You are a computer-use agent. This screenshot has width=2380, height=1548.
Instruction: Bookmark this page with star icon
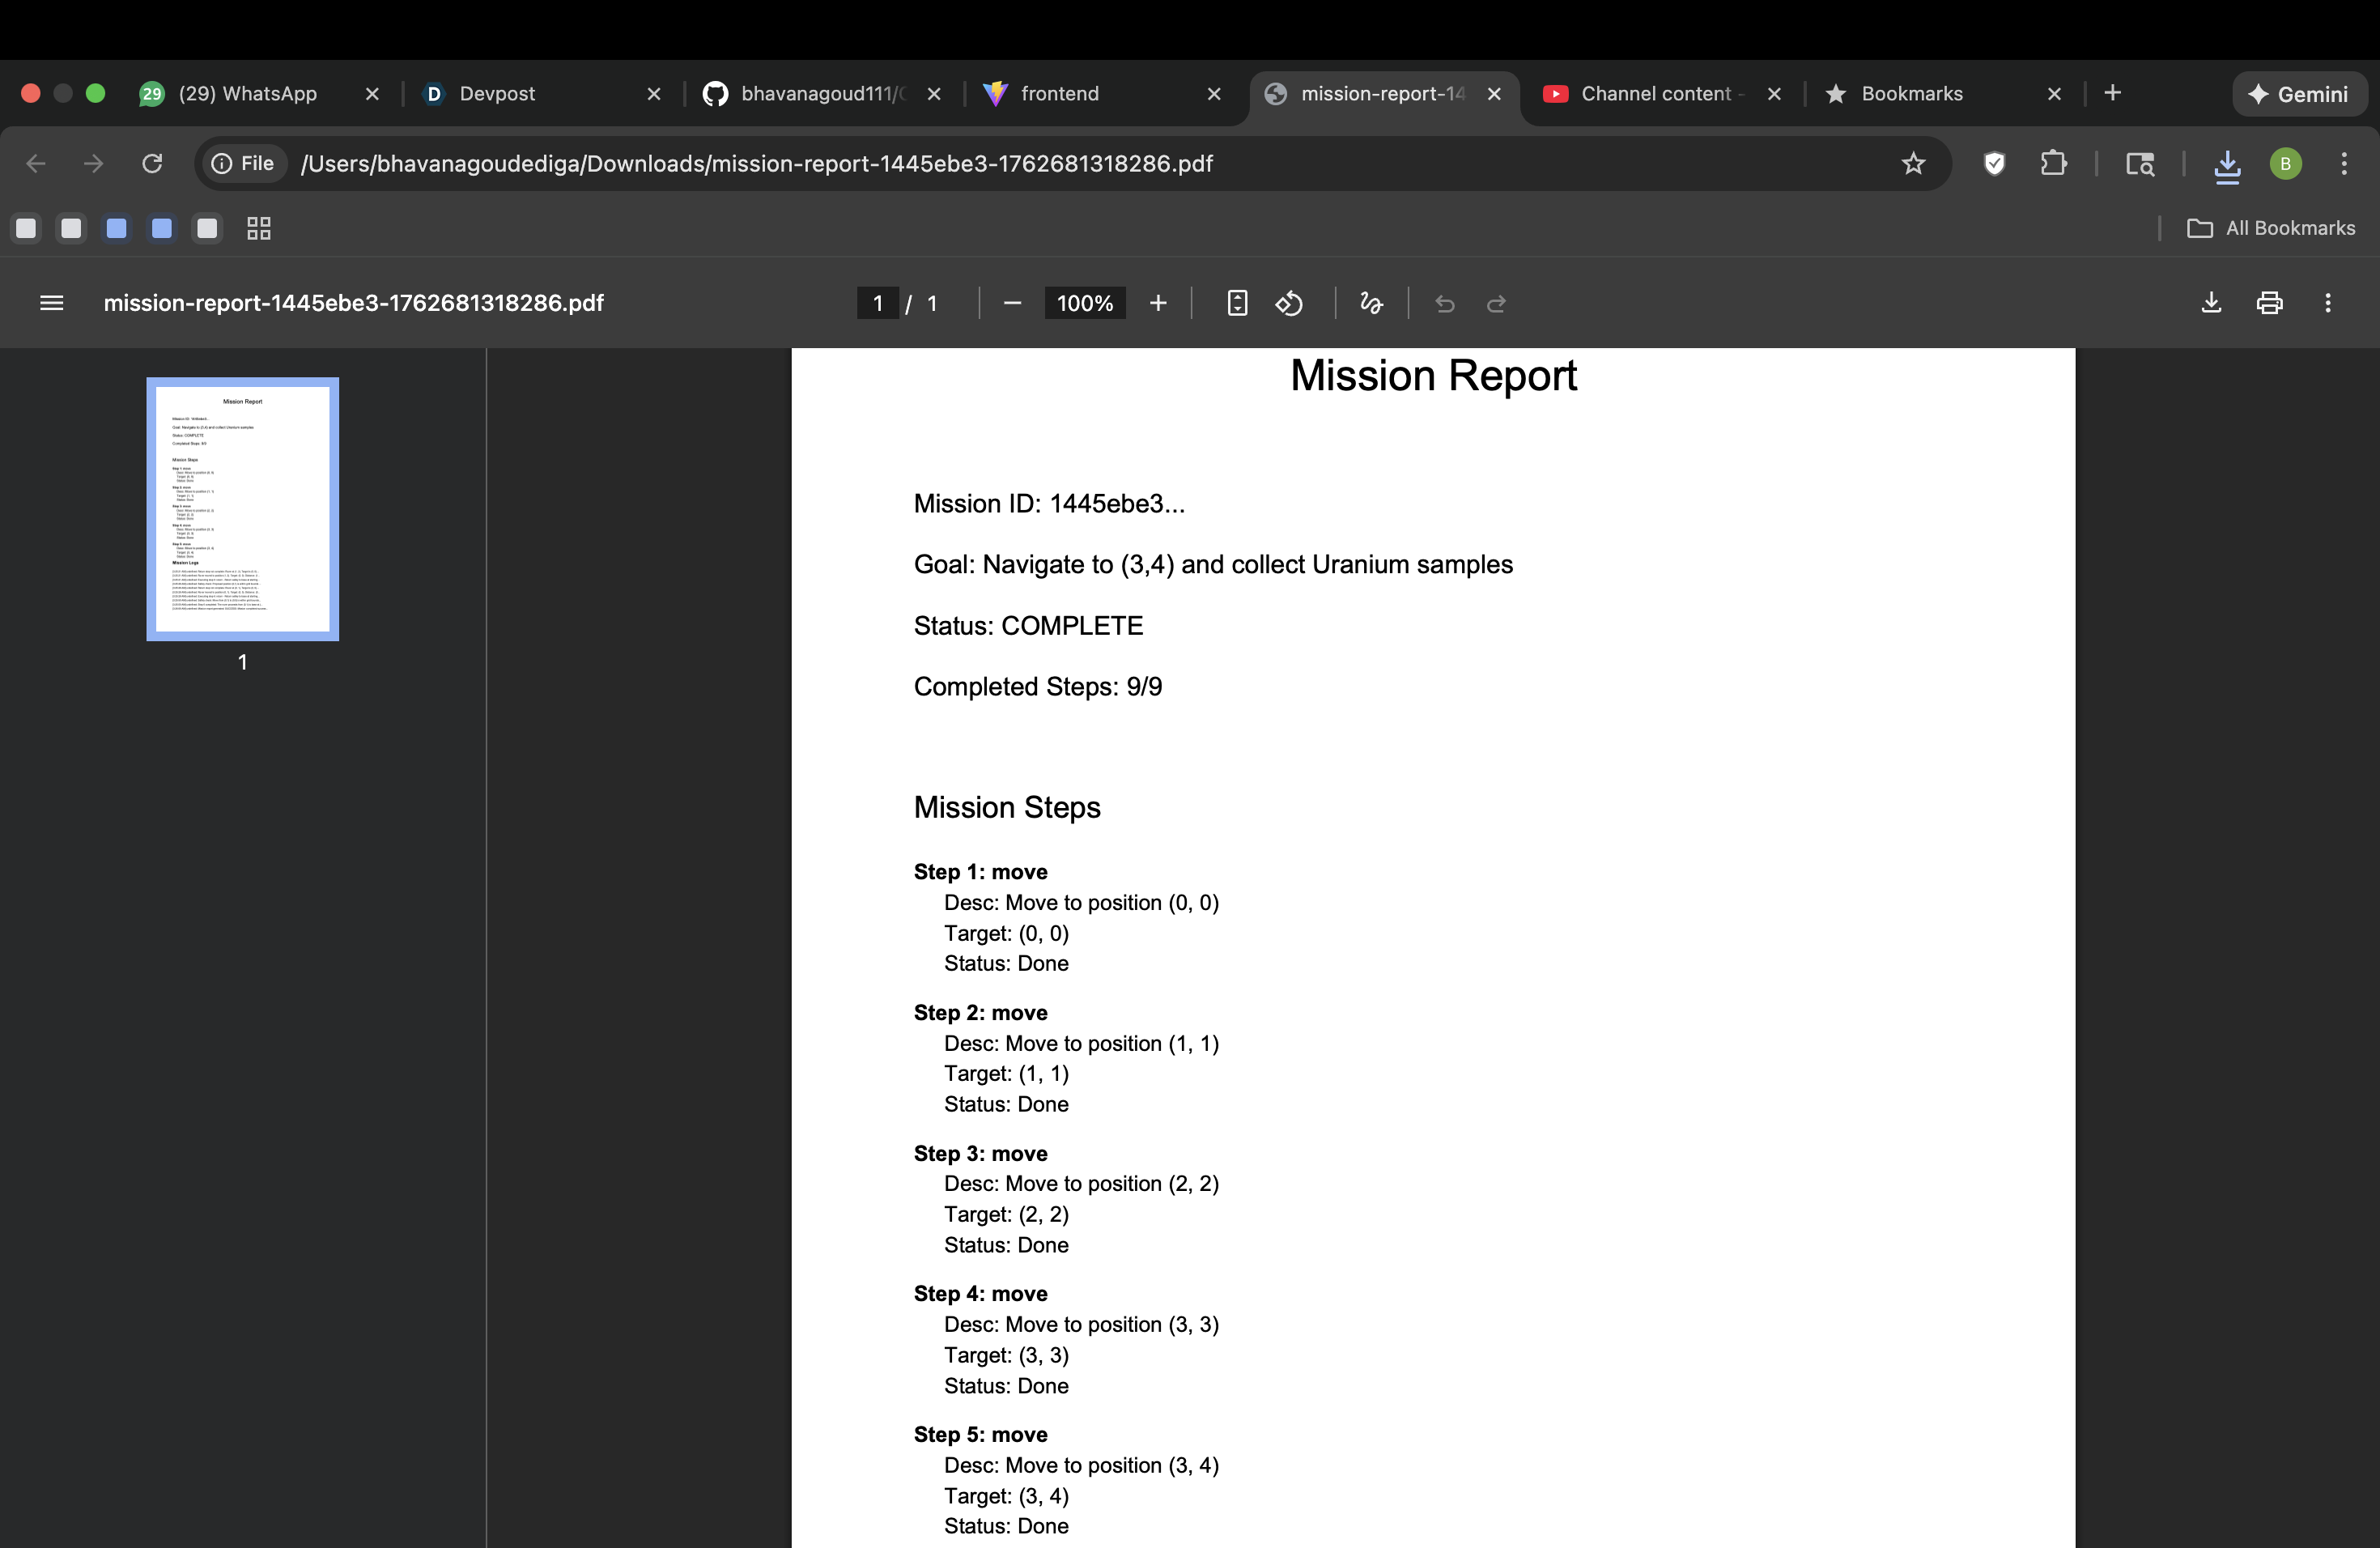point(1912,164)
